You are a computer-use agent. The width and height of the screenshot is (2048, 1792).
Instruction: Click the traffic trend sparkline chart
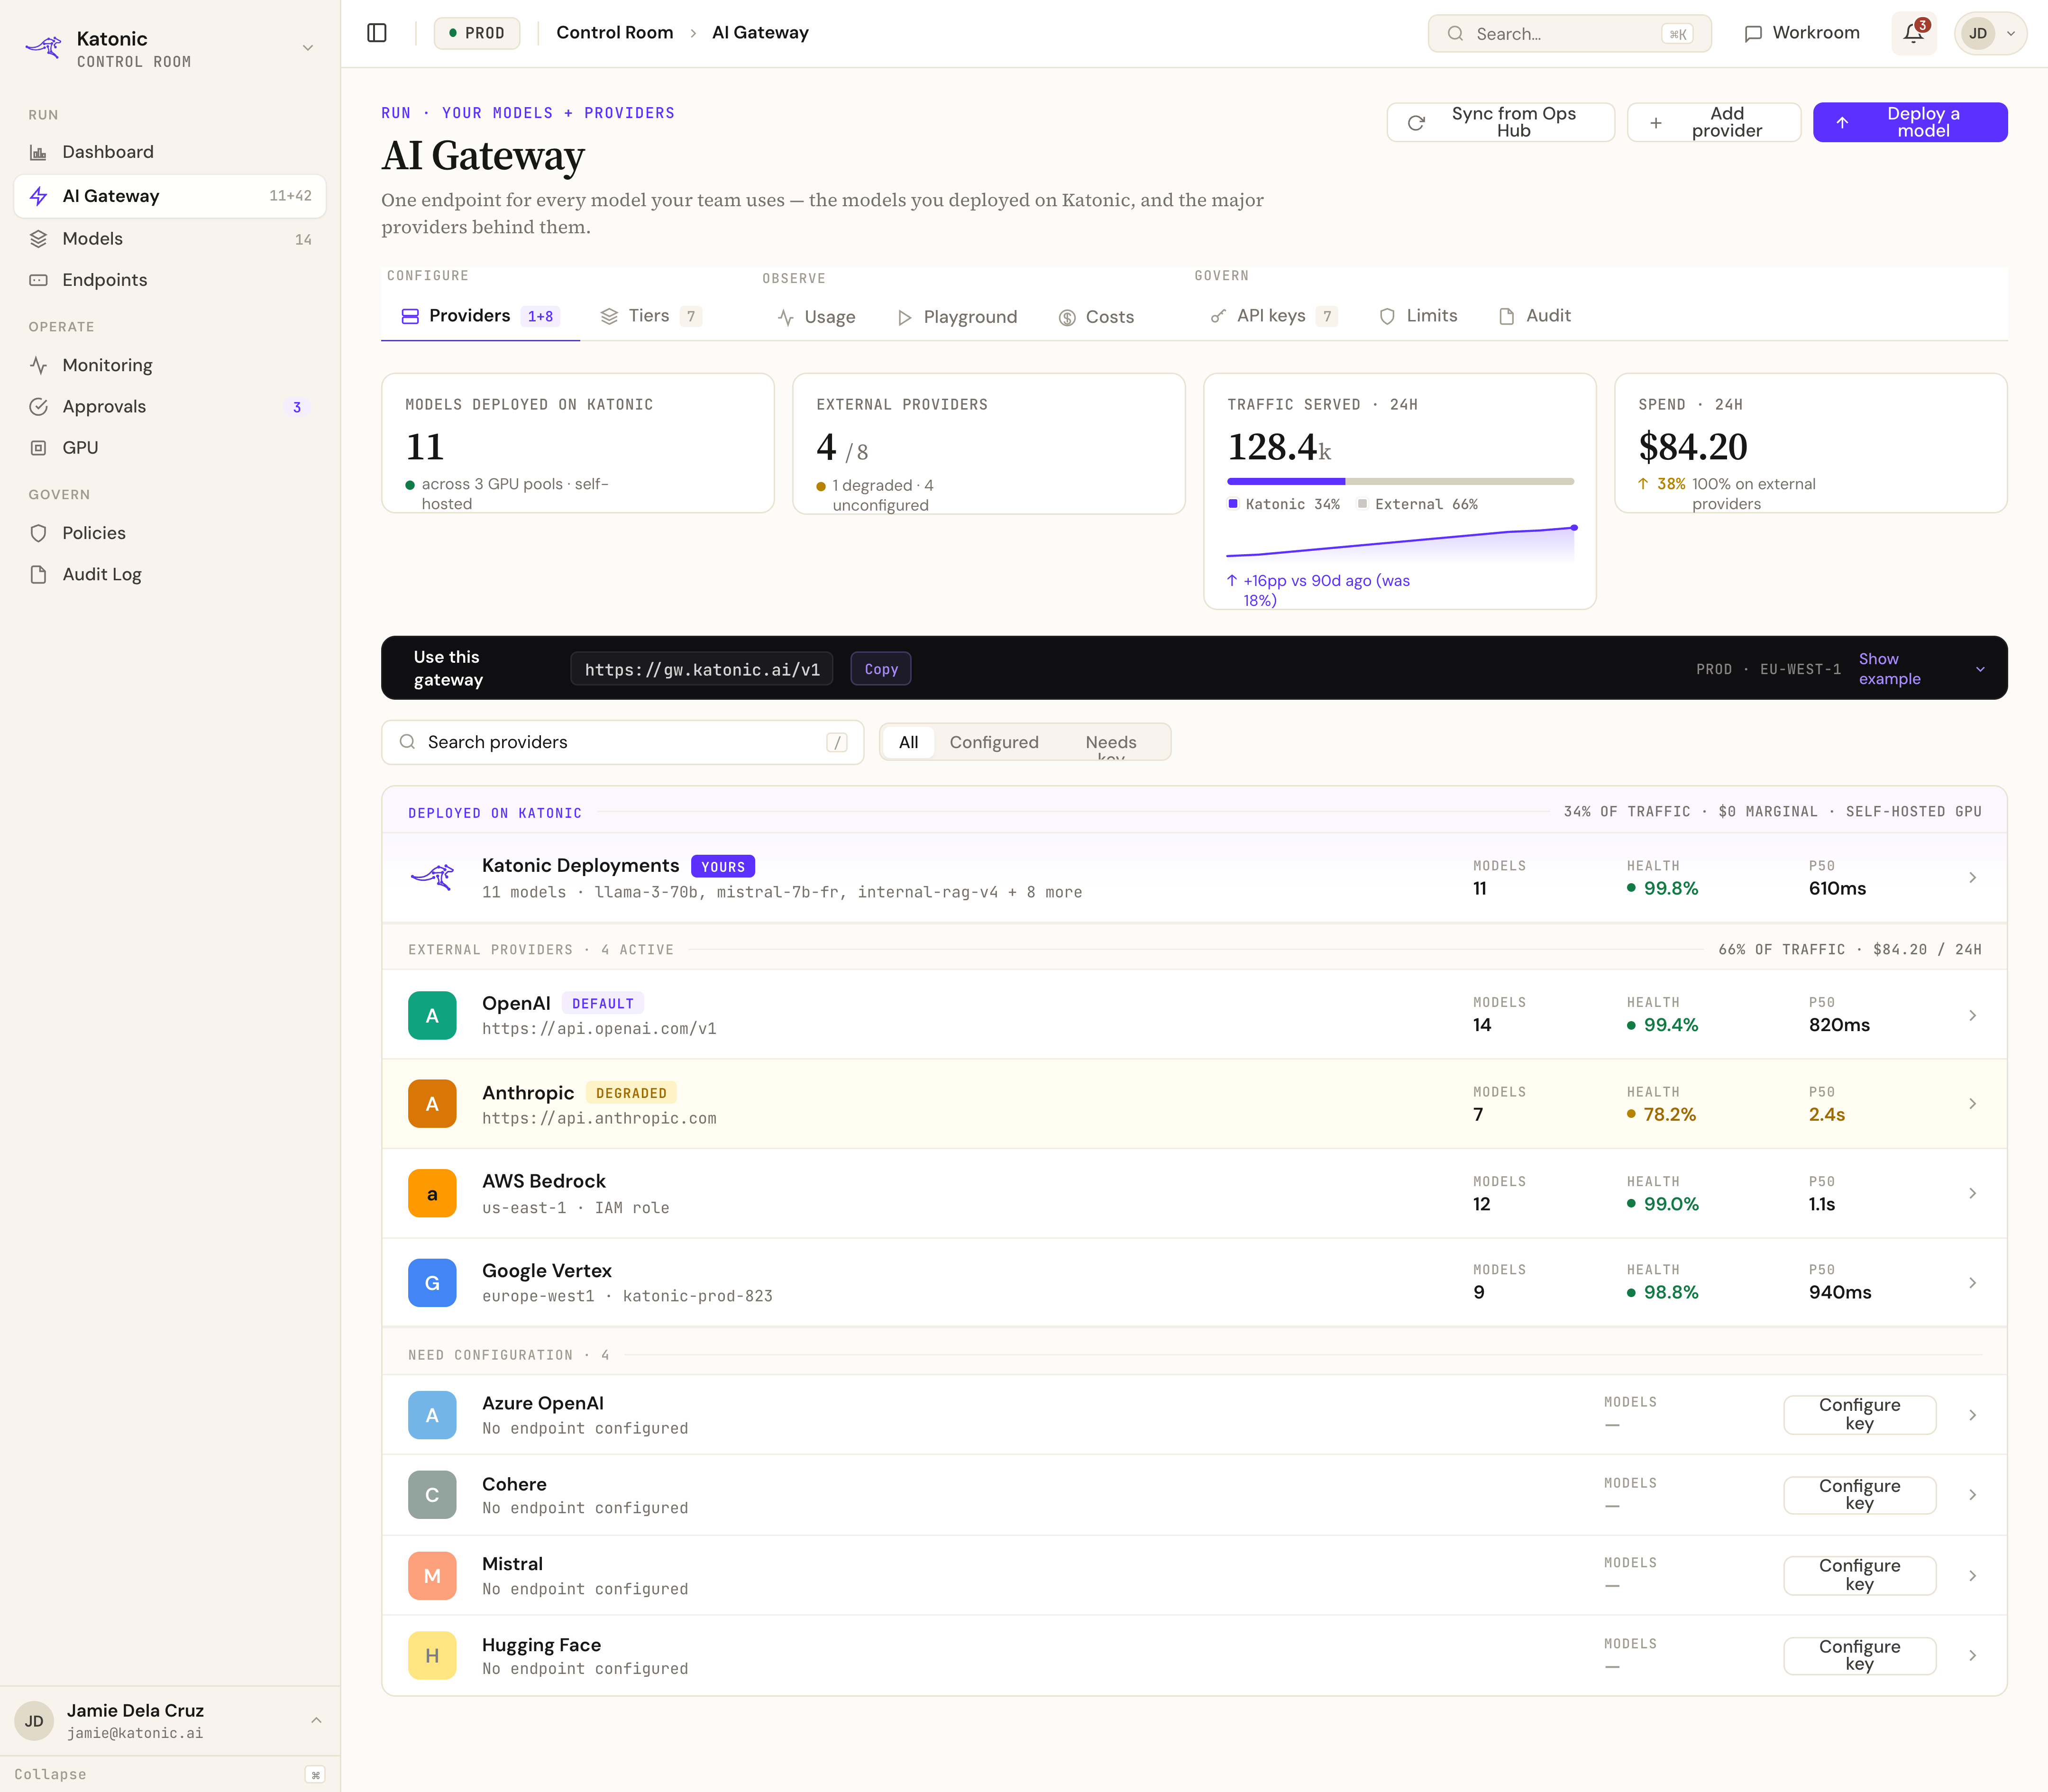(1401, 542)
